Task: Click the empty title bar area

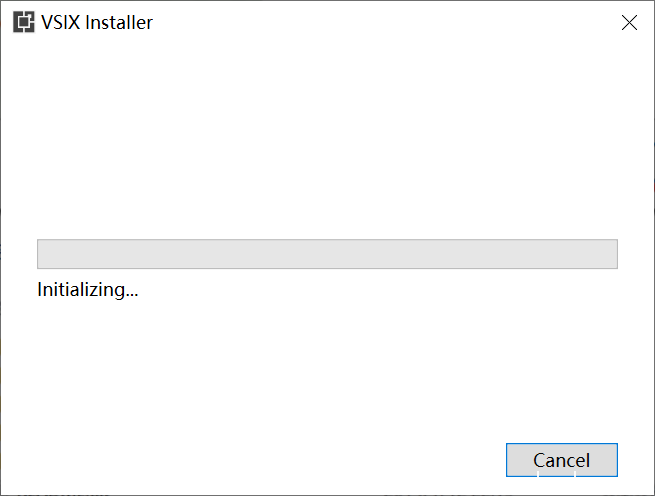Action: pos(380,22)
